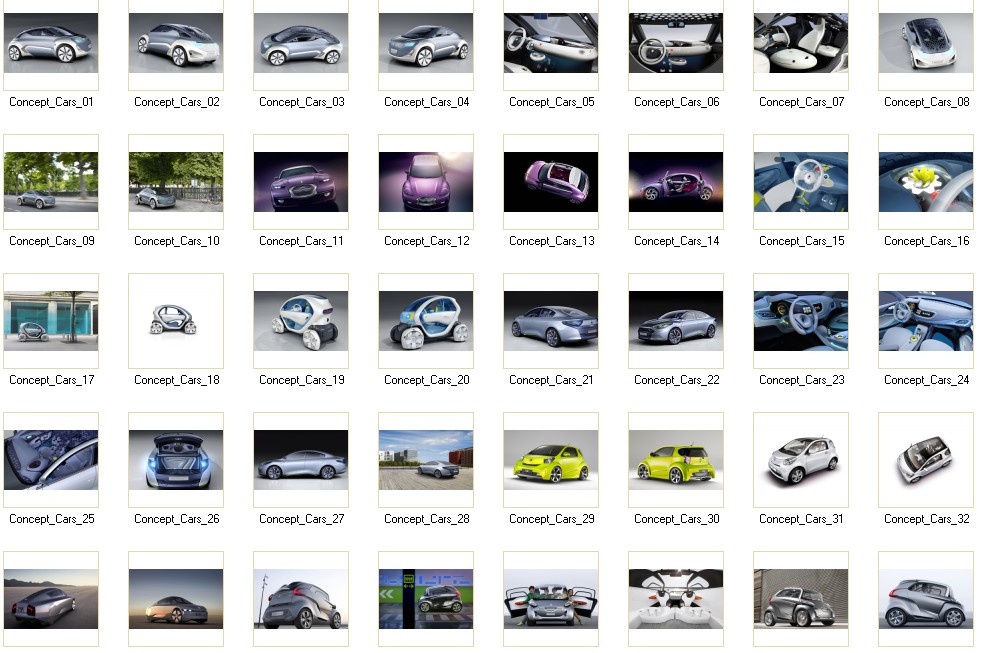
Task: Select the purple Concept_Cars_11 thumbnail
Action: pyautogui.click(x=301, y=182)
